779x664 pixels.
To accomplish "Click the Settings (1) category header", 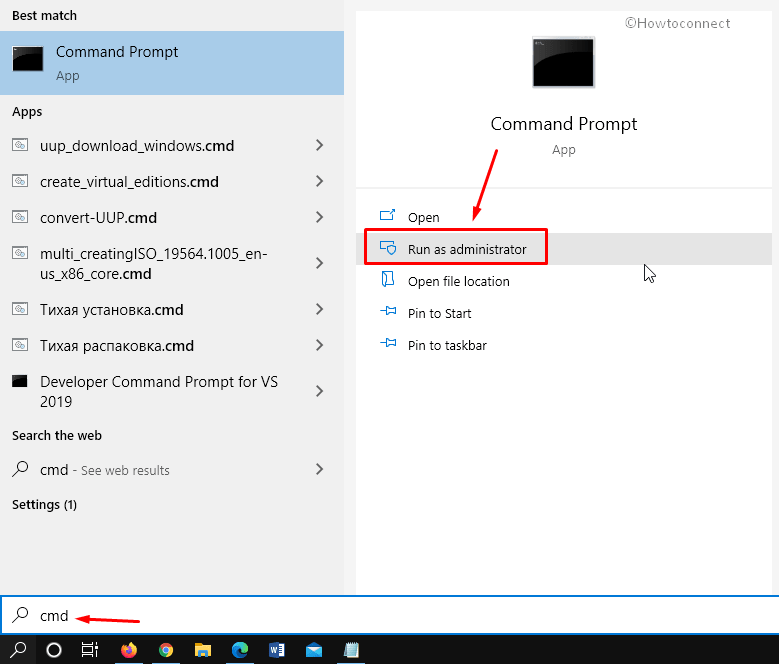I will (44, 505).
